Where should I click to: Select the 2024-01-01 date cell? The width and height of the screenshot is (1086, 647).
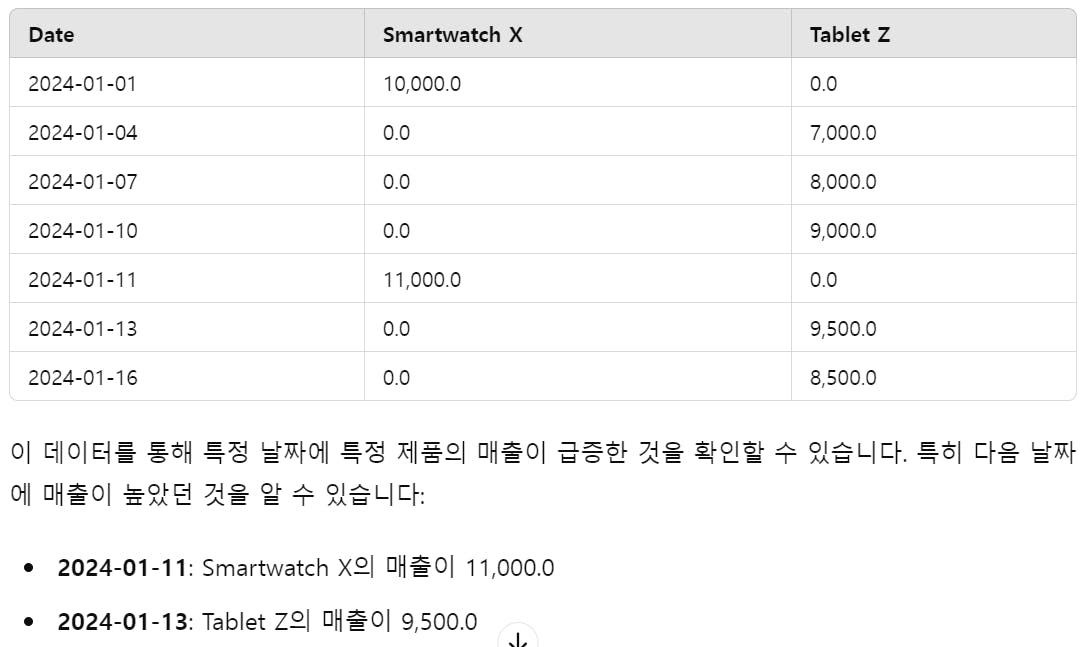pyautogui.click(x=82, y=84)
